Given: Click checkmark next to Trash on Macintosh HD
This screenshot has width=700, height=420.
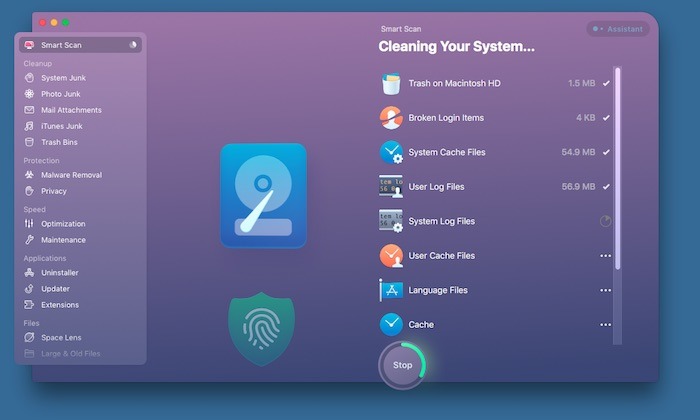Looking at the screenshot, I should [606, 83].
